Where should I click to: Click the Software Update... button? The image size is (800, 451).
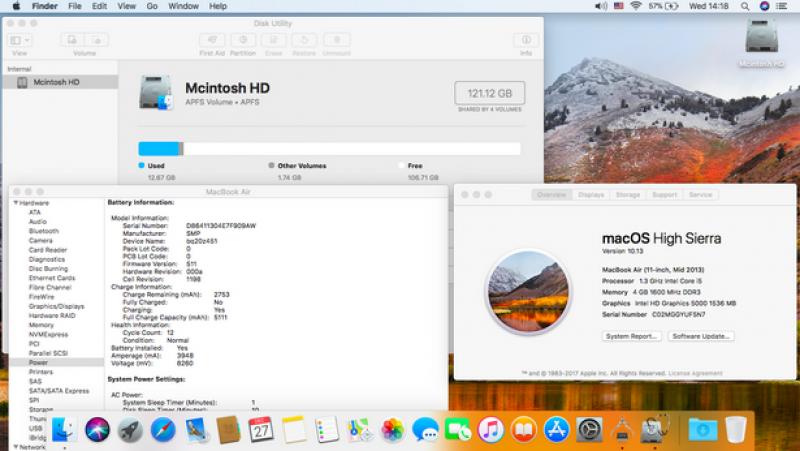tap(701, 336)
